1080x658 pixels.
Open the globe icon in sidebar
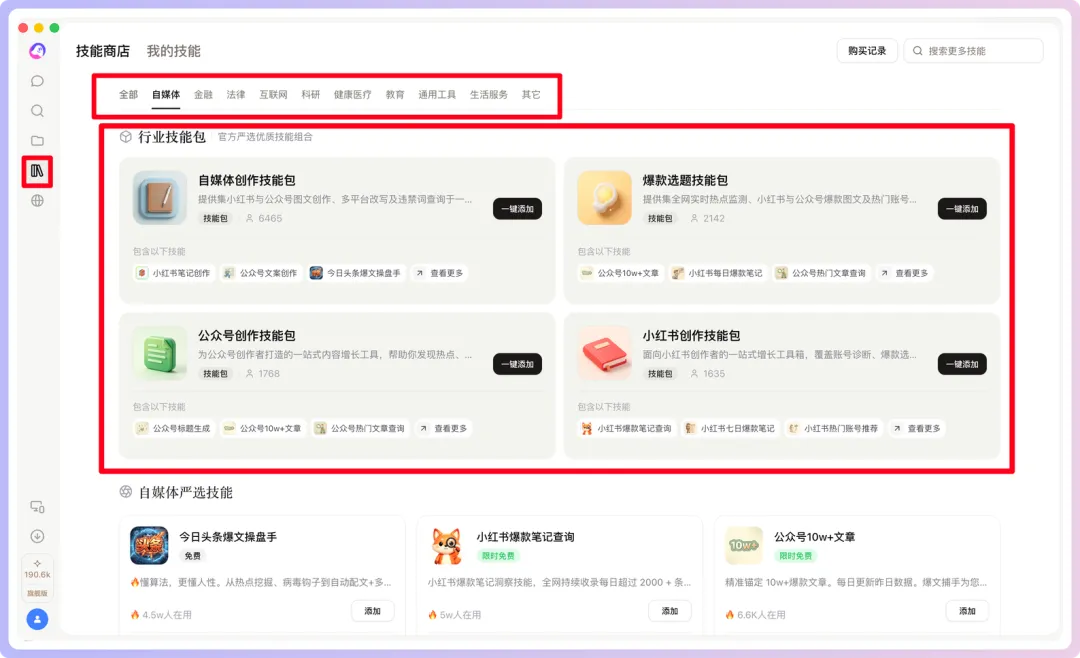[37, 201]
